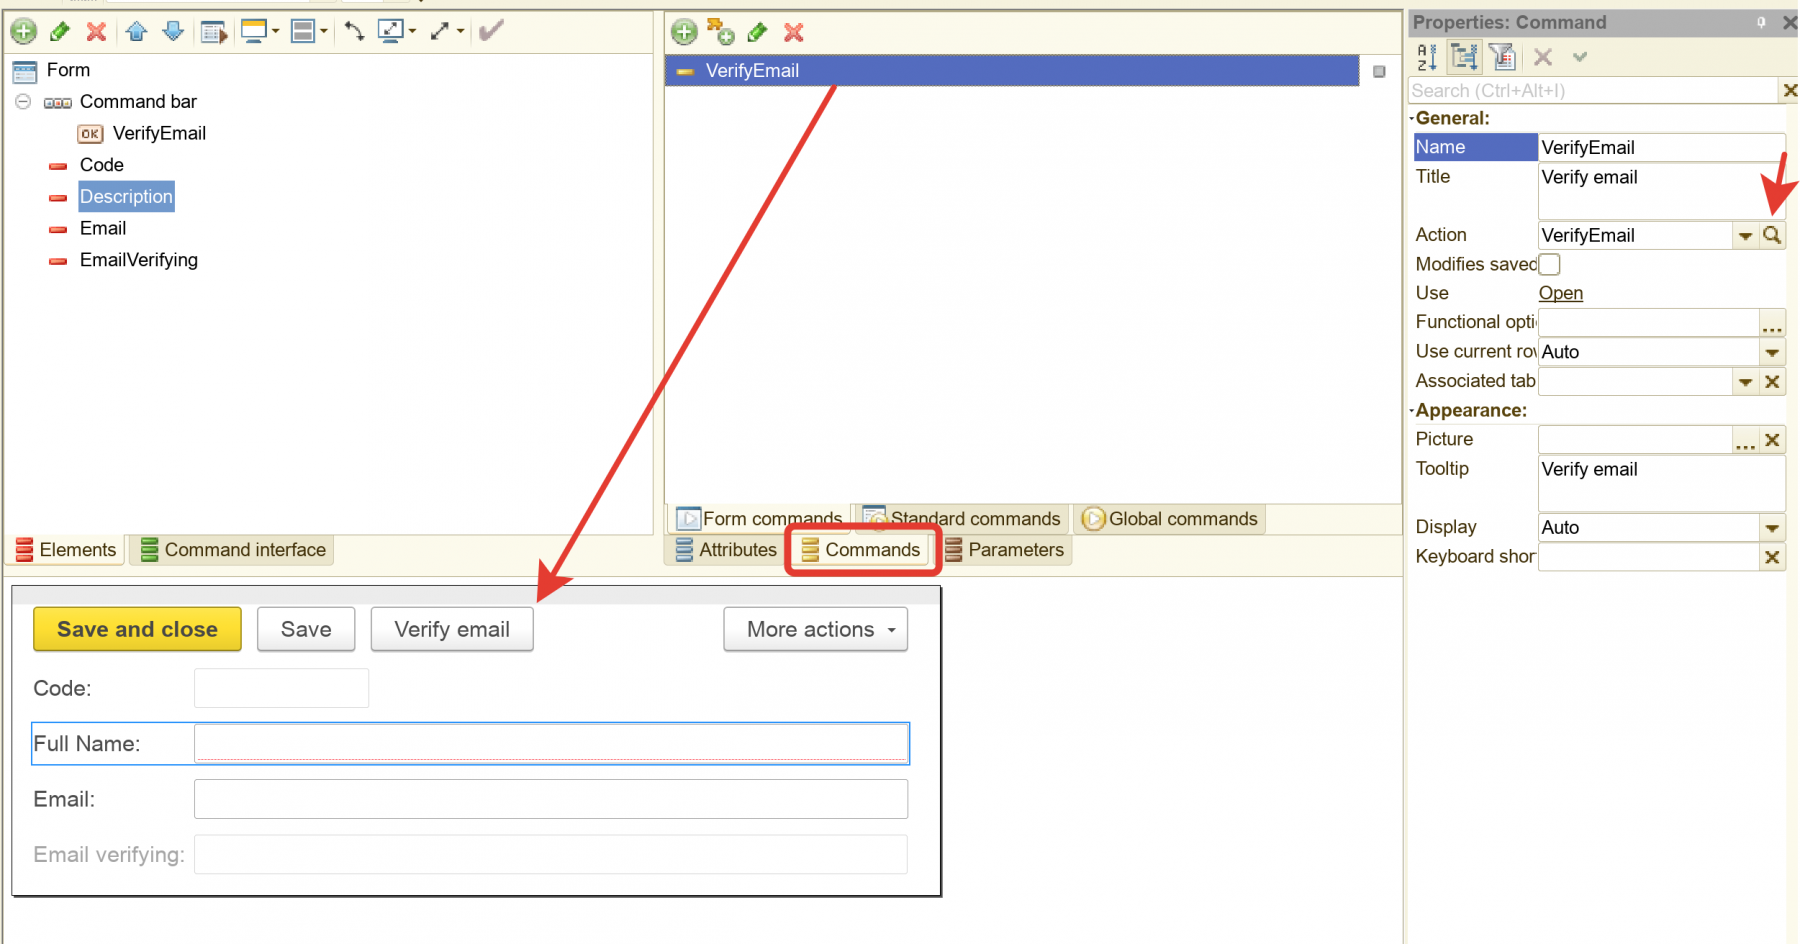The width and height of the screenshot is (1800, 944).
Task: Click the greyed check mark icon in the elements toolbar
Action: tap(490, 31)
